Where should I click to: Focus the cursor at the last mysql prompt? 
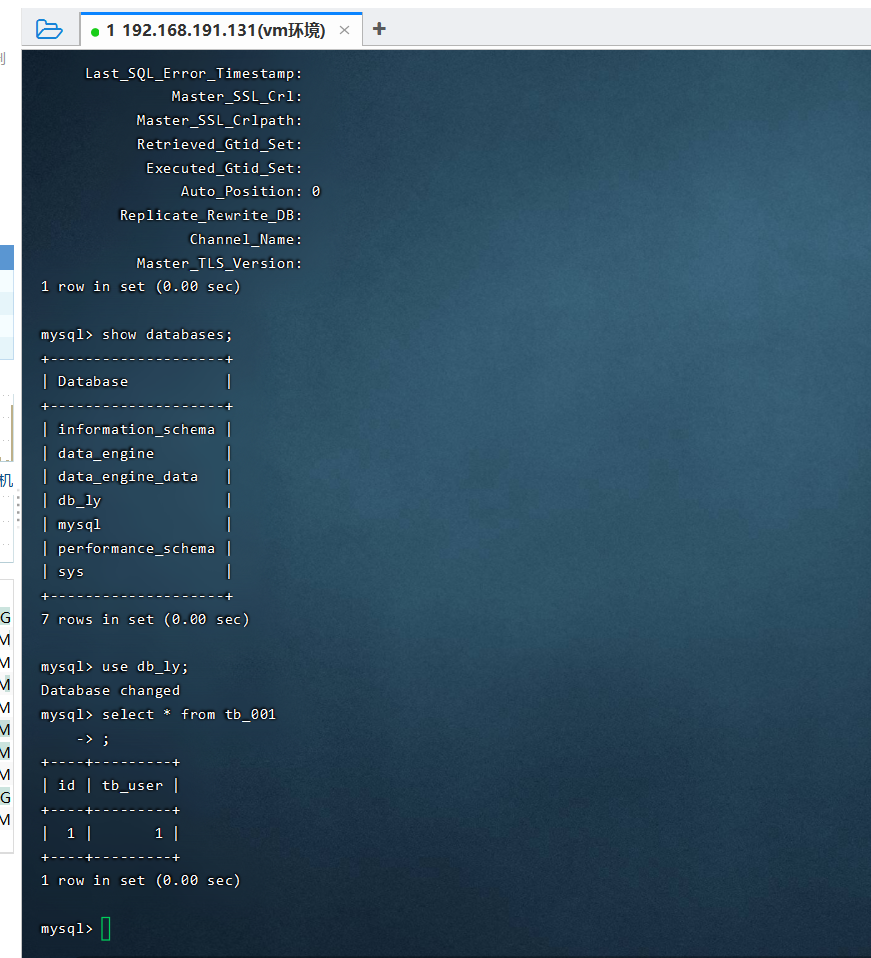click(106, 929)
